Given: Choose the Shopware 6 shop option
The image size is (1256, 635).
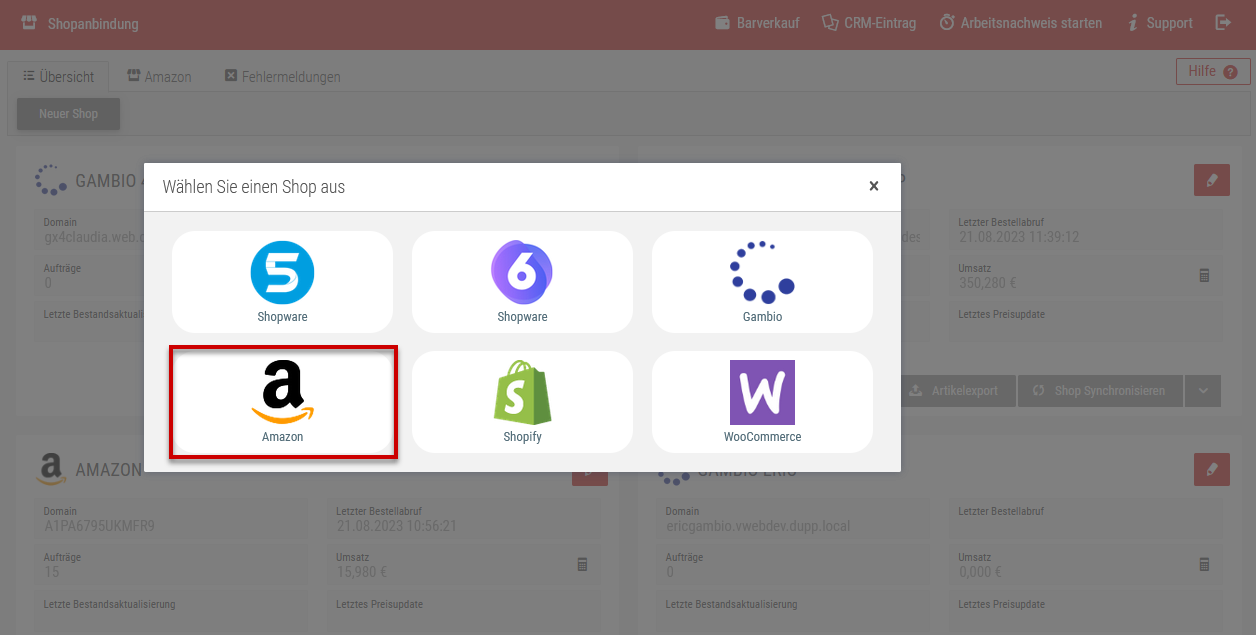Looking at the screenshot, I should tap(522, 282).
